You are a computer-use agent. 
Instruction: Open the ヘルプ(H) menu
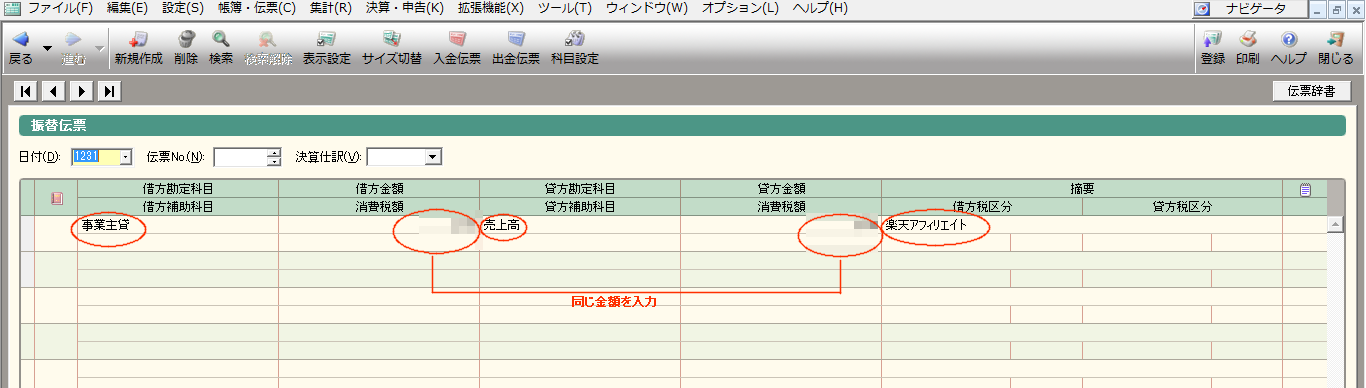(820, 8)
